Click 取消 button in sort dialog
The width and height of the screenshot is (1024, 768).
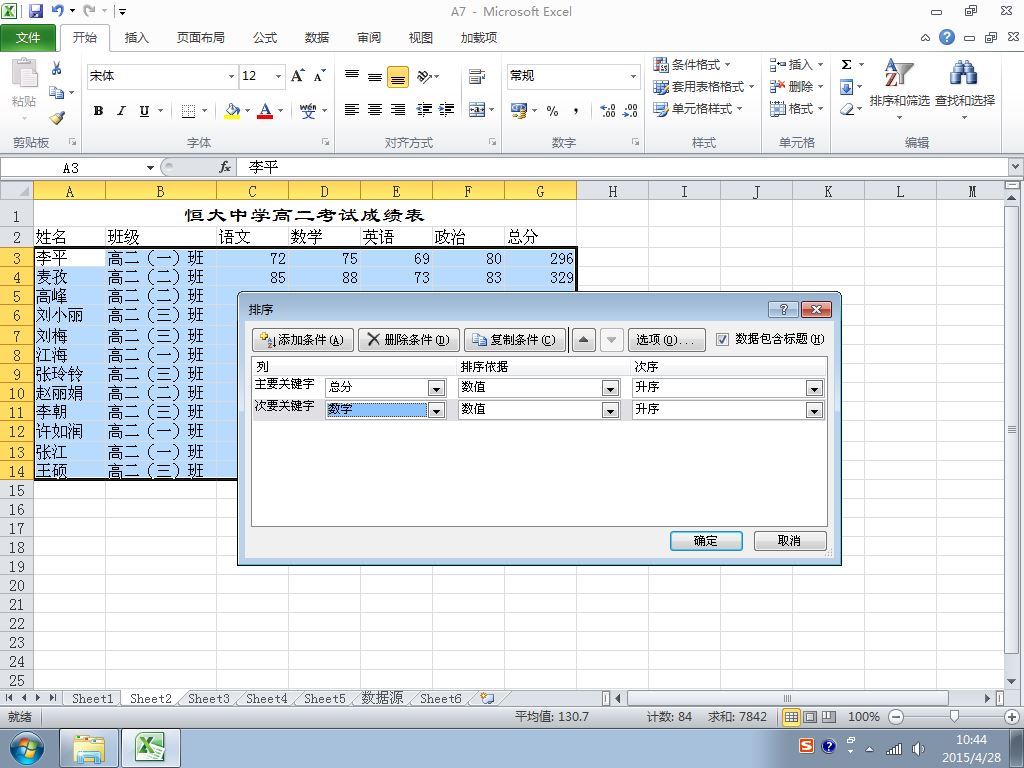[x=790, y=541]
